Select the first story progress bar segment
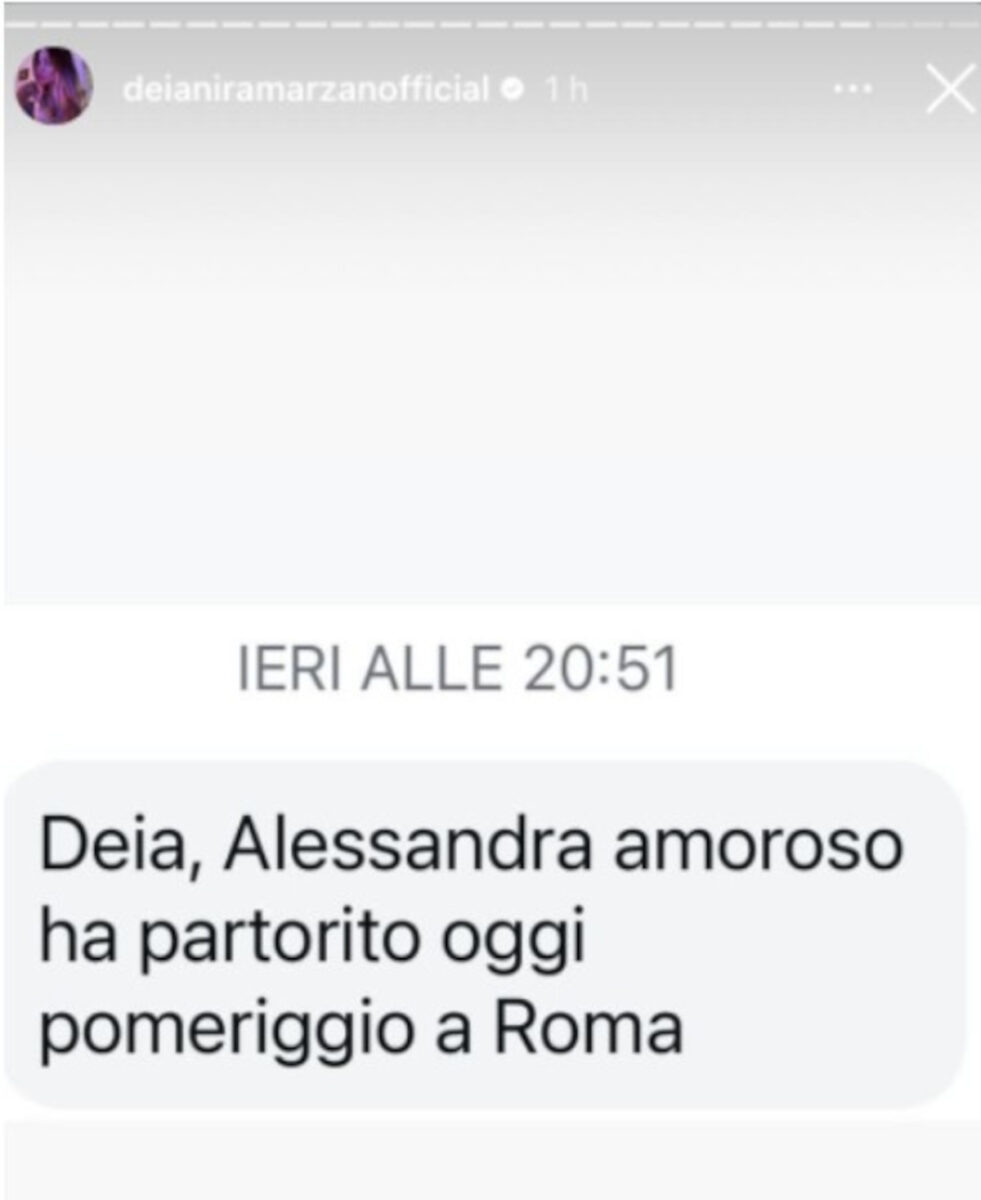981x1200 pixels. 22,22
